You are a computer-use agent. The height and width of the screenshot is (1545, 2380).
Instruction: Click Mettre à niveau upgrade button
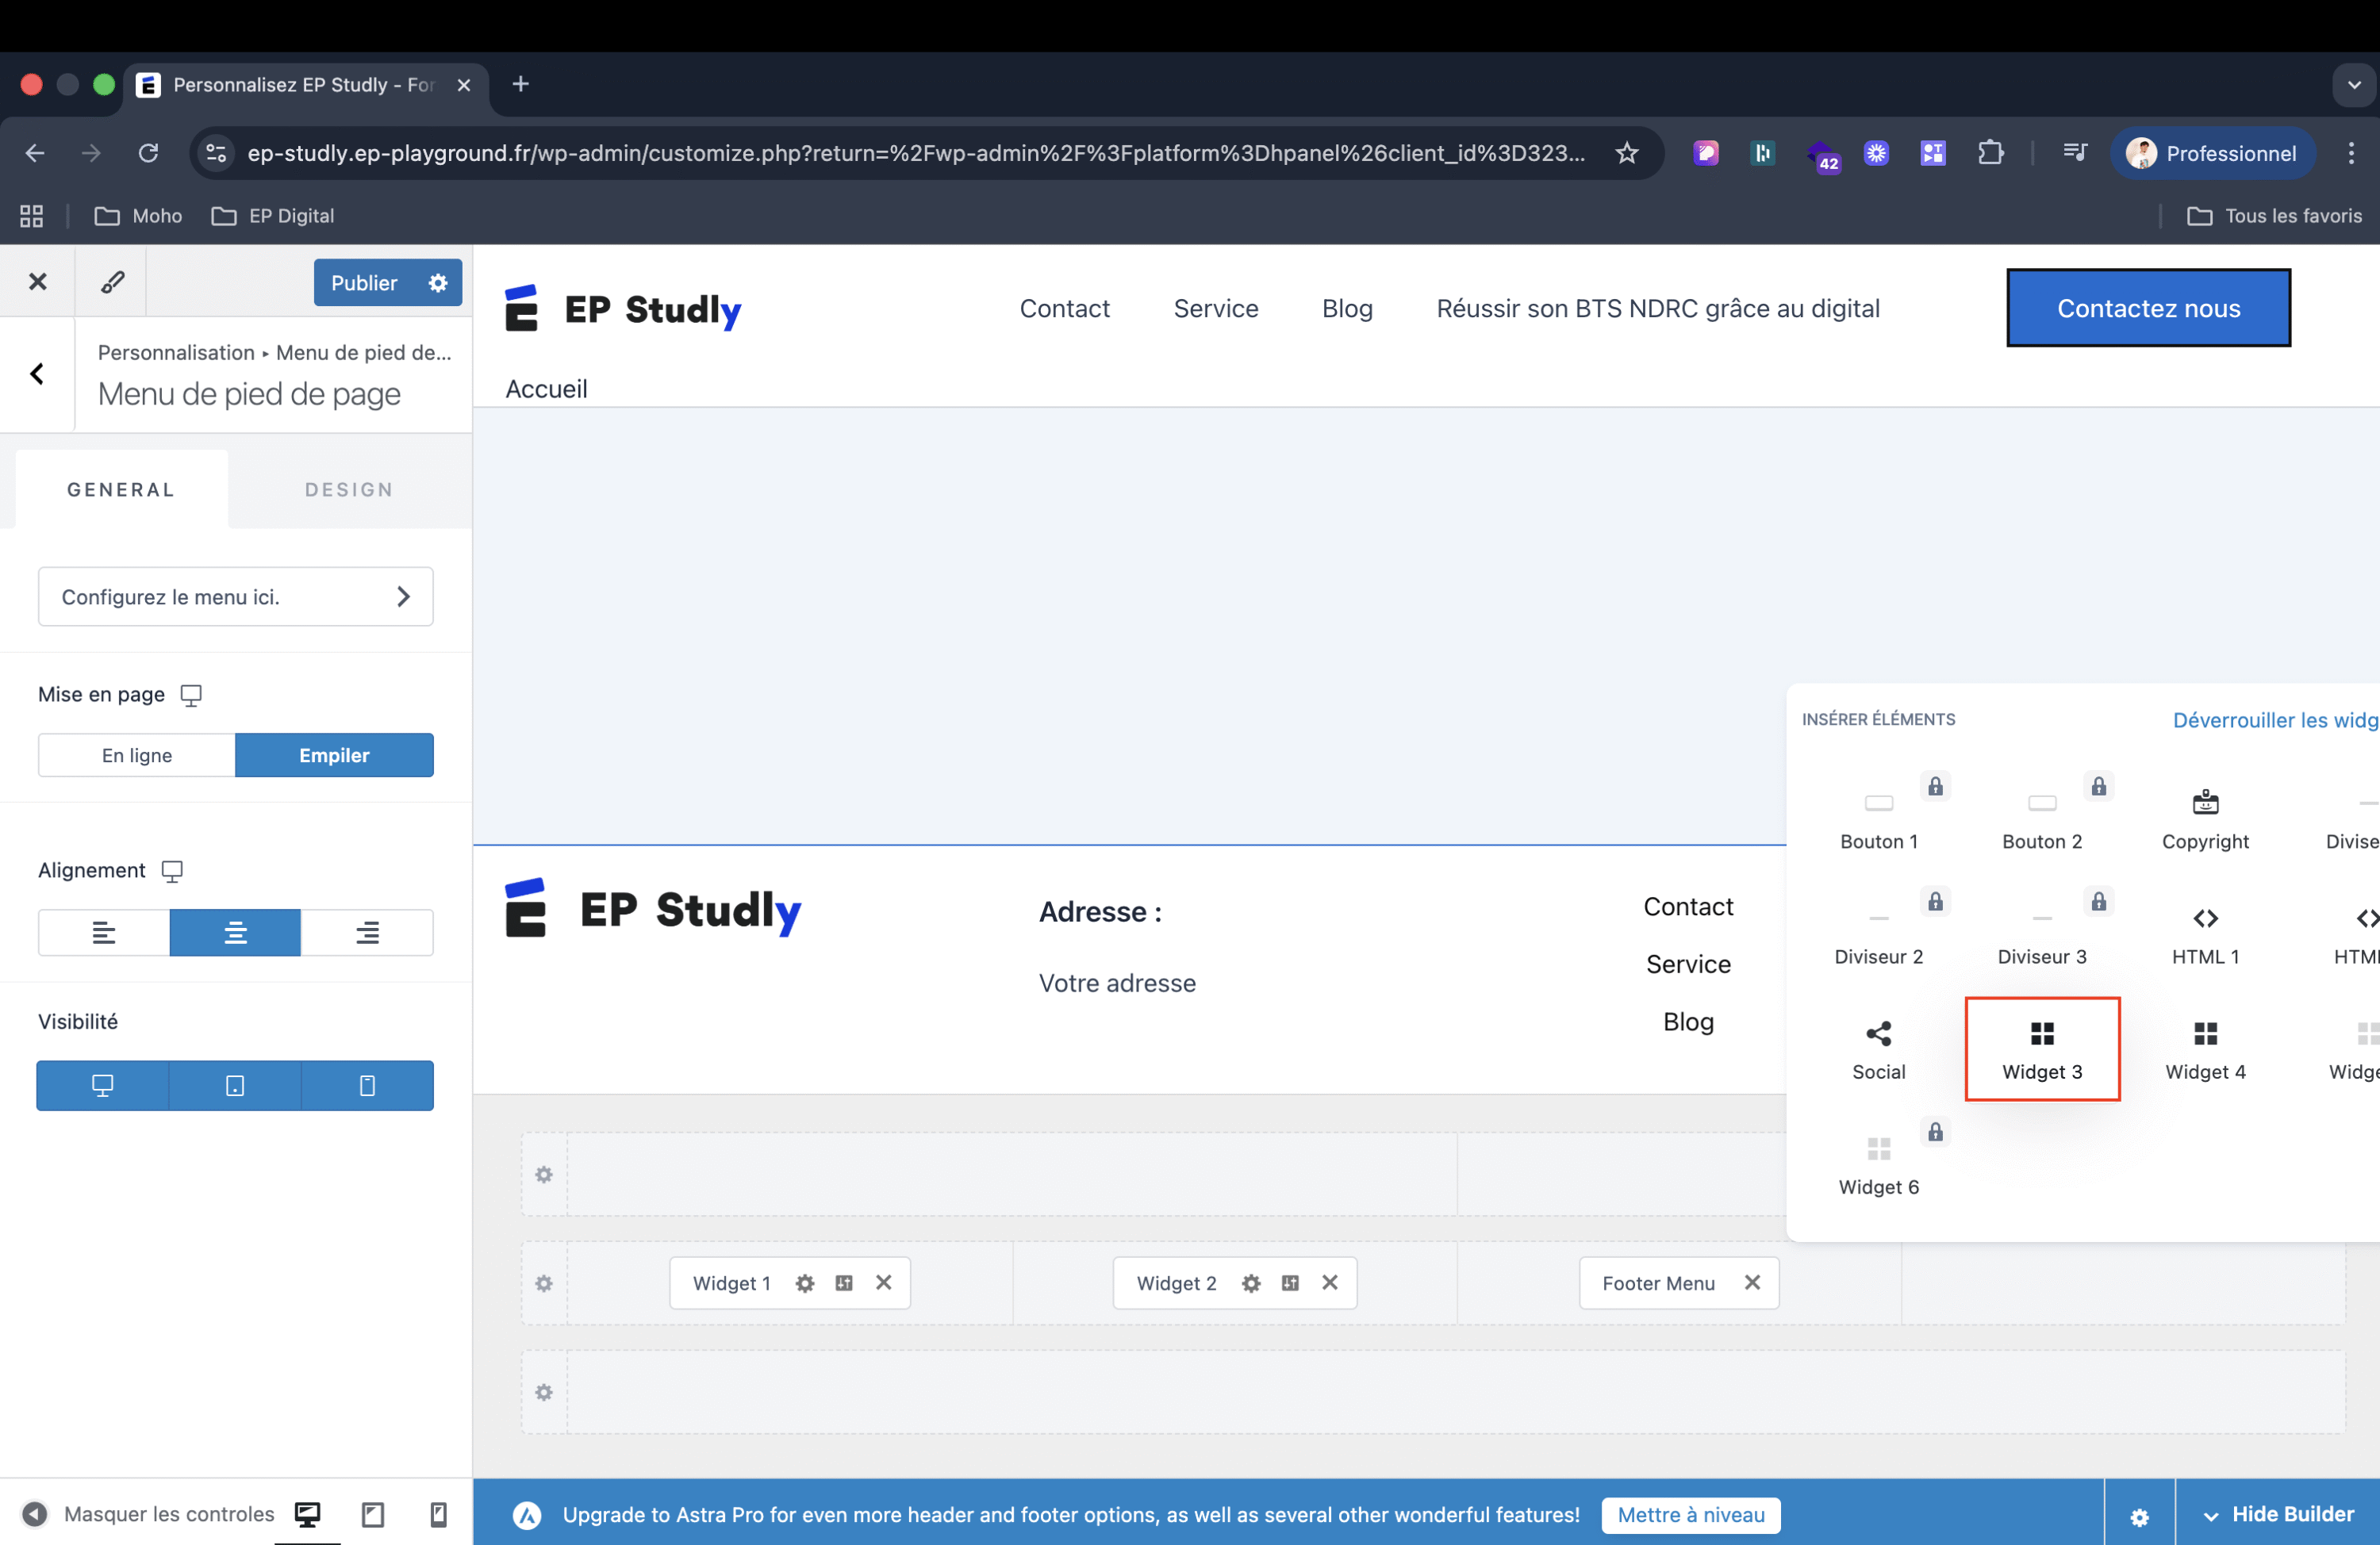coord(1690,1514)
